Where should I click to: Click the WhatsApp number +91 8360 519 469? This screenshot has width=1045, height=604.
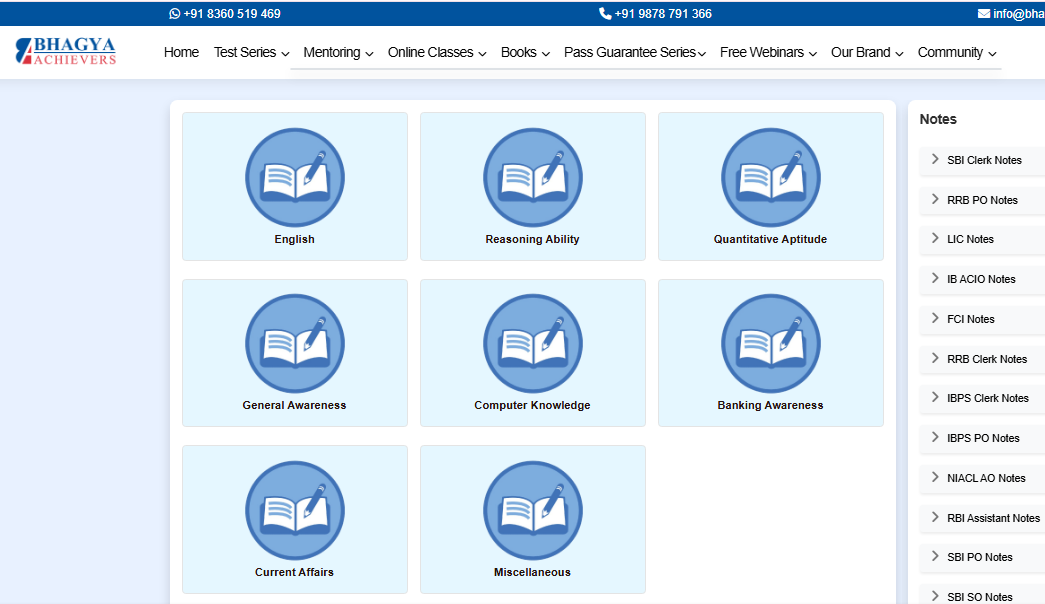pos(225,14)
